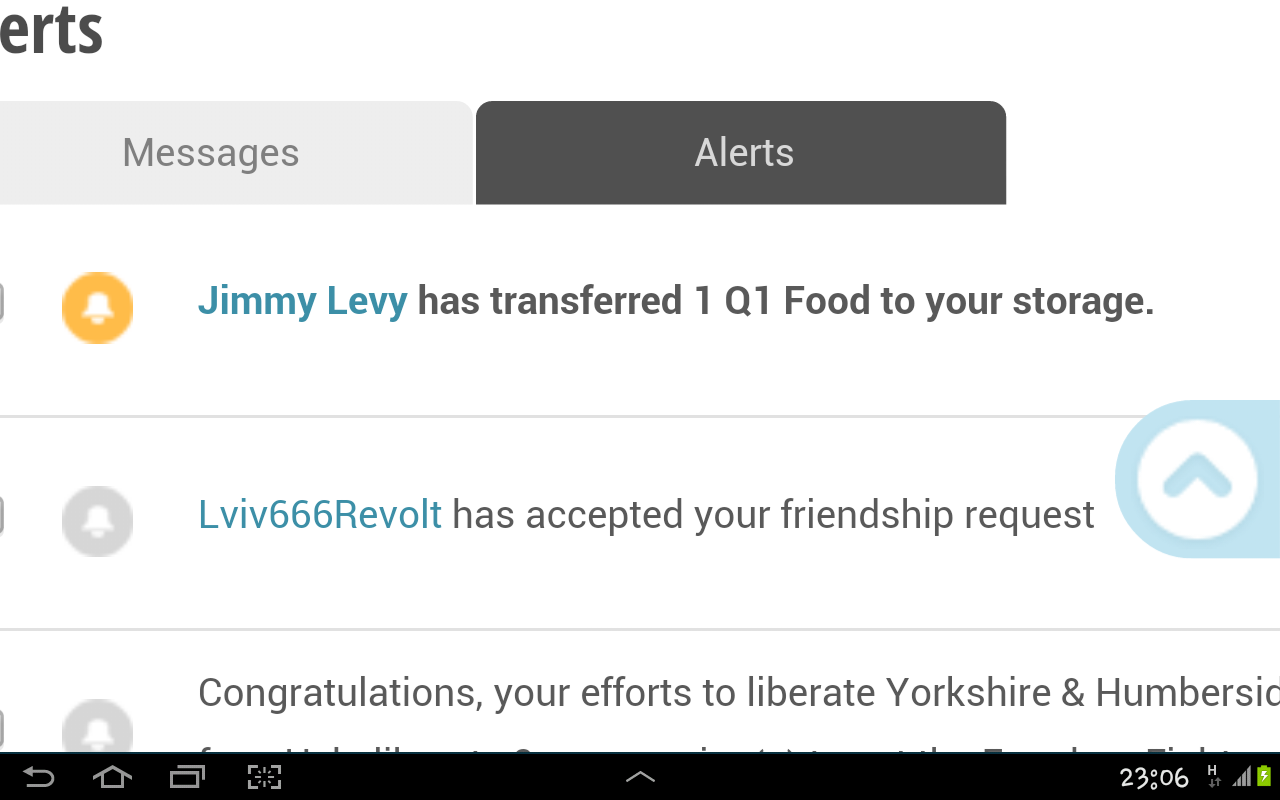This screenshot has width=1280, height=800.
Task: Tick the checkbox for Jimmy Levy alert
Action: [1, 302]
